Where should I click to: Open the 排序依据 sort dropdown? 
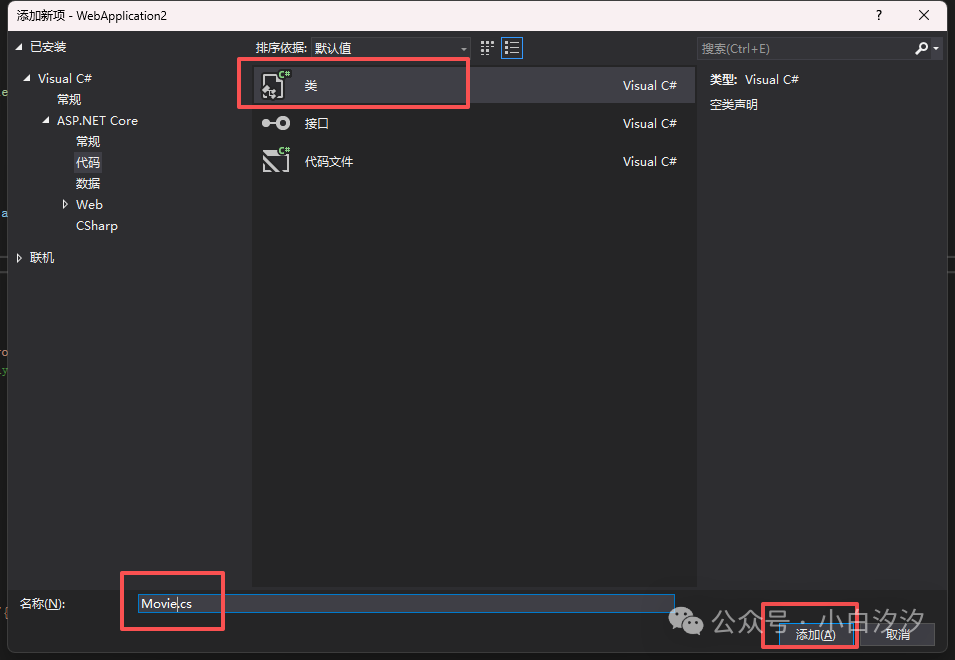tap(390, 48)
